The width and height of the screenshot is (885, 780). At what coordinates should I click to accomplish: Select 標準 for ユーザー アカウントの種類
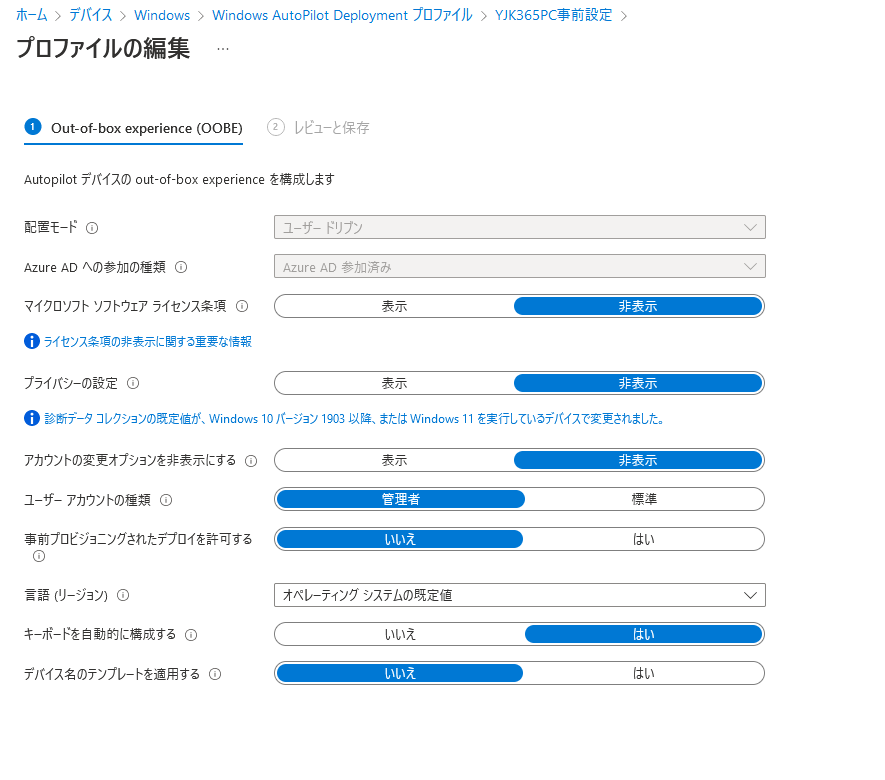point(644,499)
